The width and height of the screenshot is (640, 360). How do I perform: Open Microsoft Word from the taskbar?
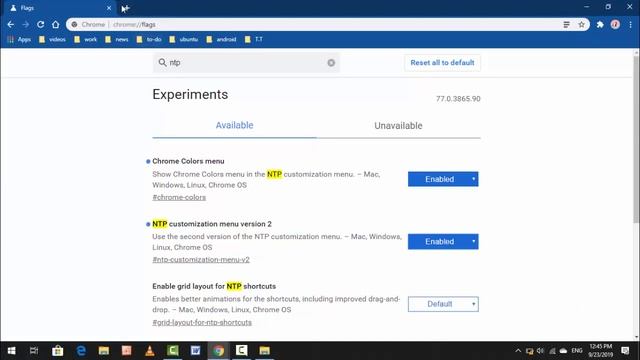coord(196,351)
